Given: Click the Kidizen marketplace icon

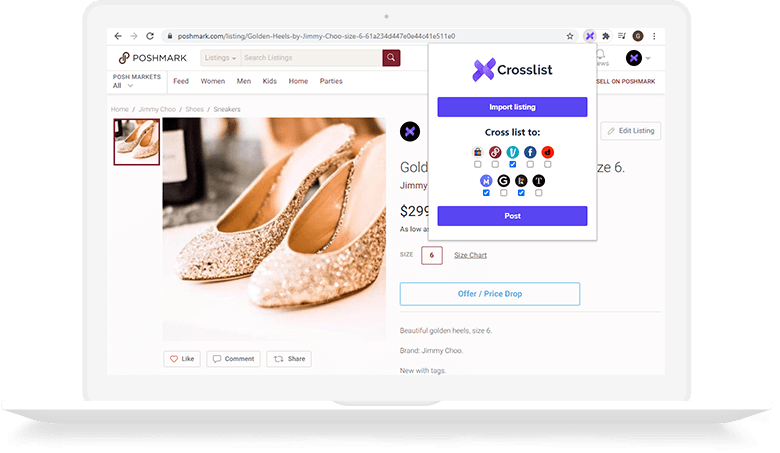Looking at the screenshot, I should click(521, 181).
